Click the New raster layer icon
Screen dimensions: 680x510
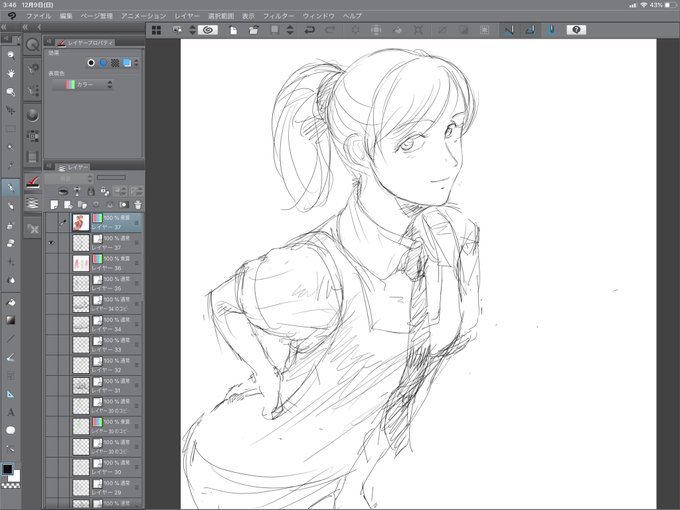(54, 205)
